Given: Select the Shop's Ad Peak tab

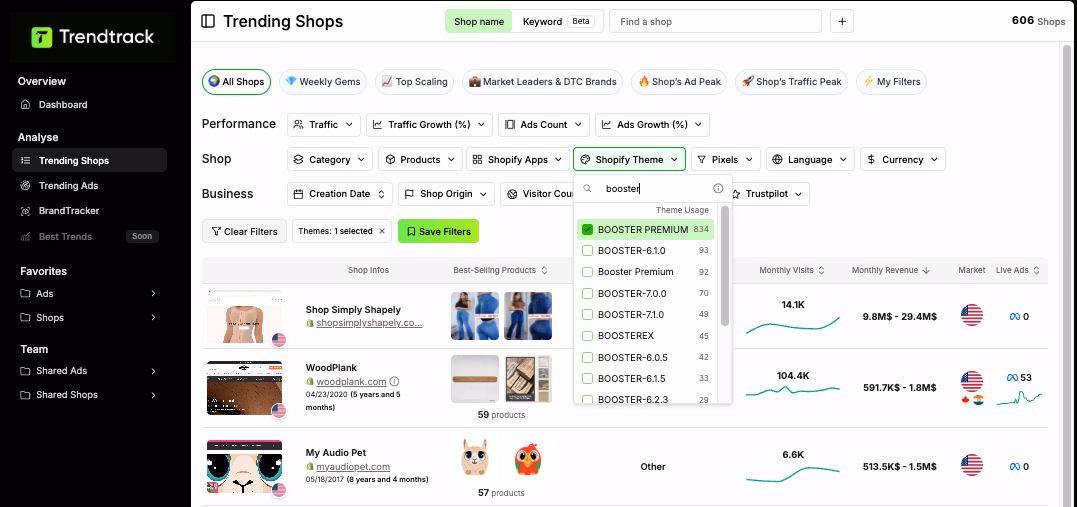Looking at the screenshot, I should 679,82.
